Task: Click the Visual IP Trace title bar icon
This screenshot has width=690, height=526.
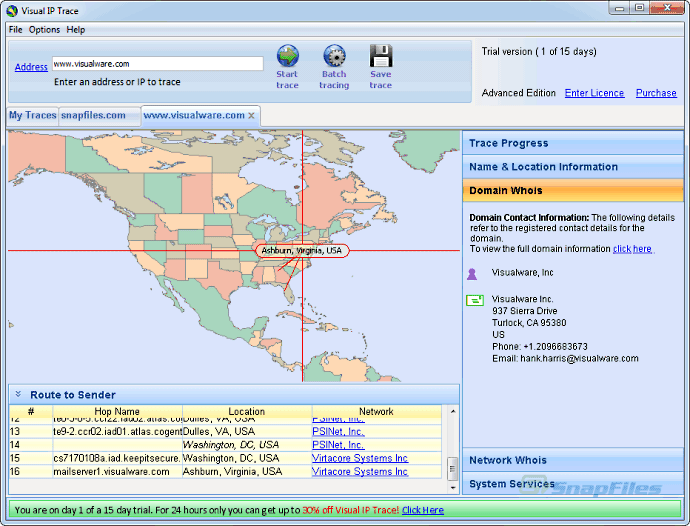Action: (12, 11)
